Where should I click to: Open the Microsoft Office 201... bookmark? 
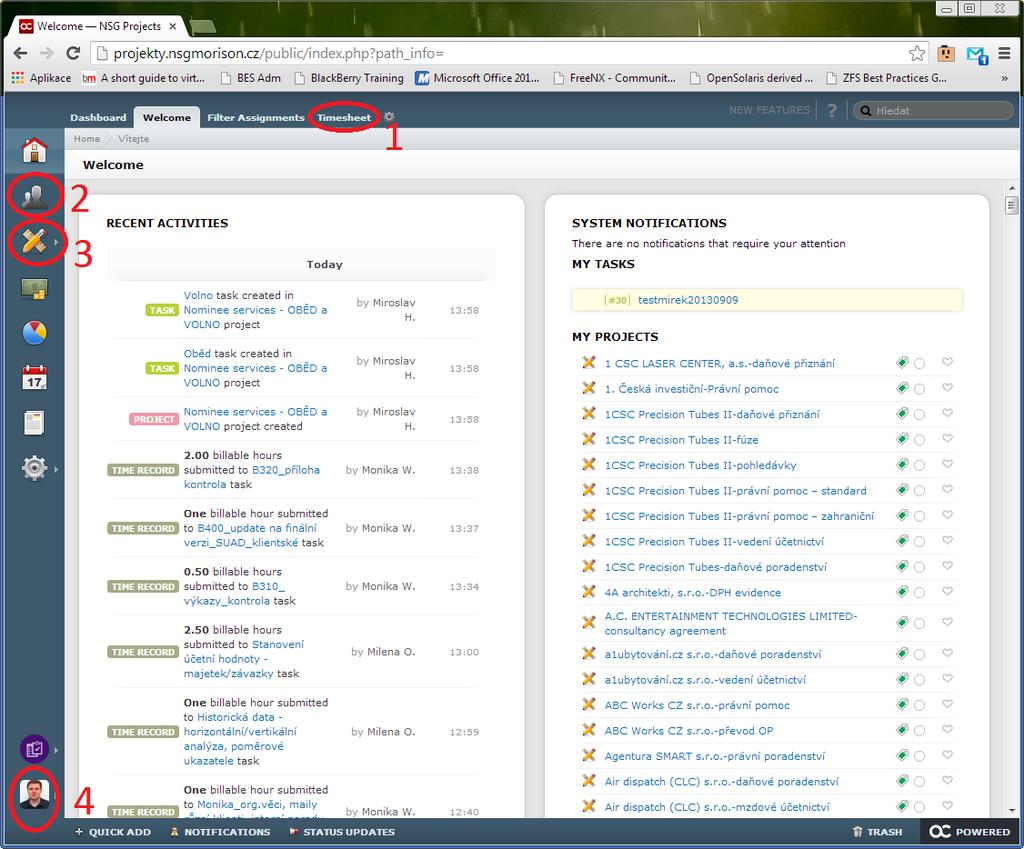click(x=478, y=78)
